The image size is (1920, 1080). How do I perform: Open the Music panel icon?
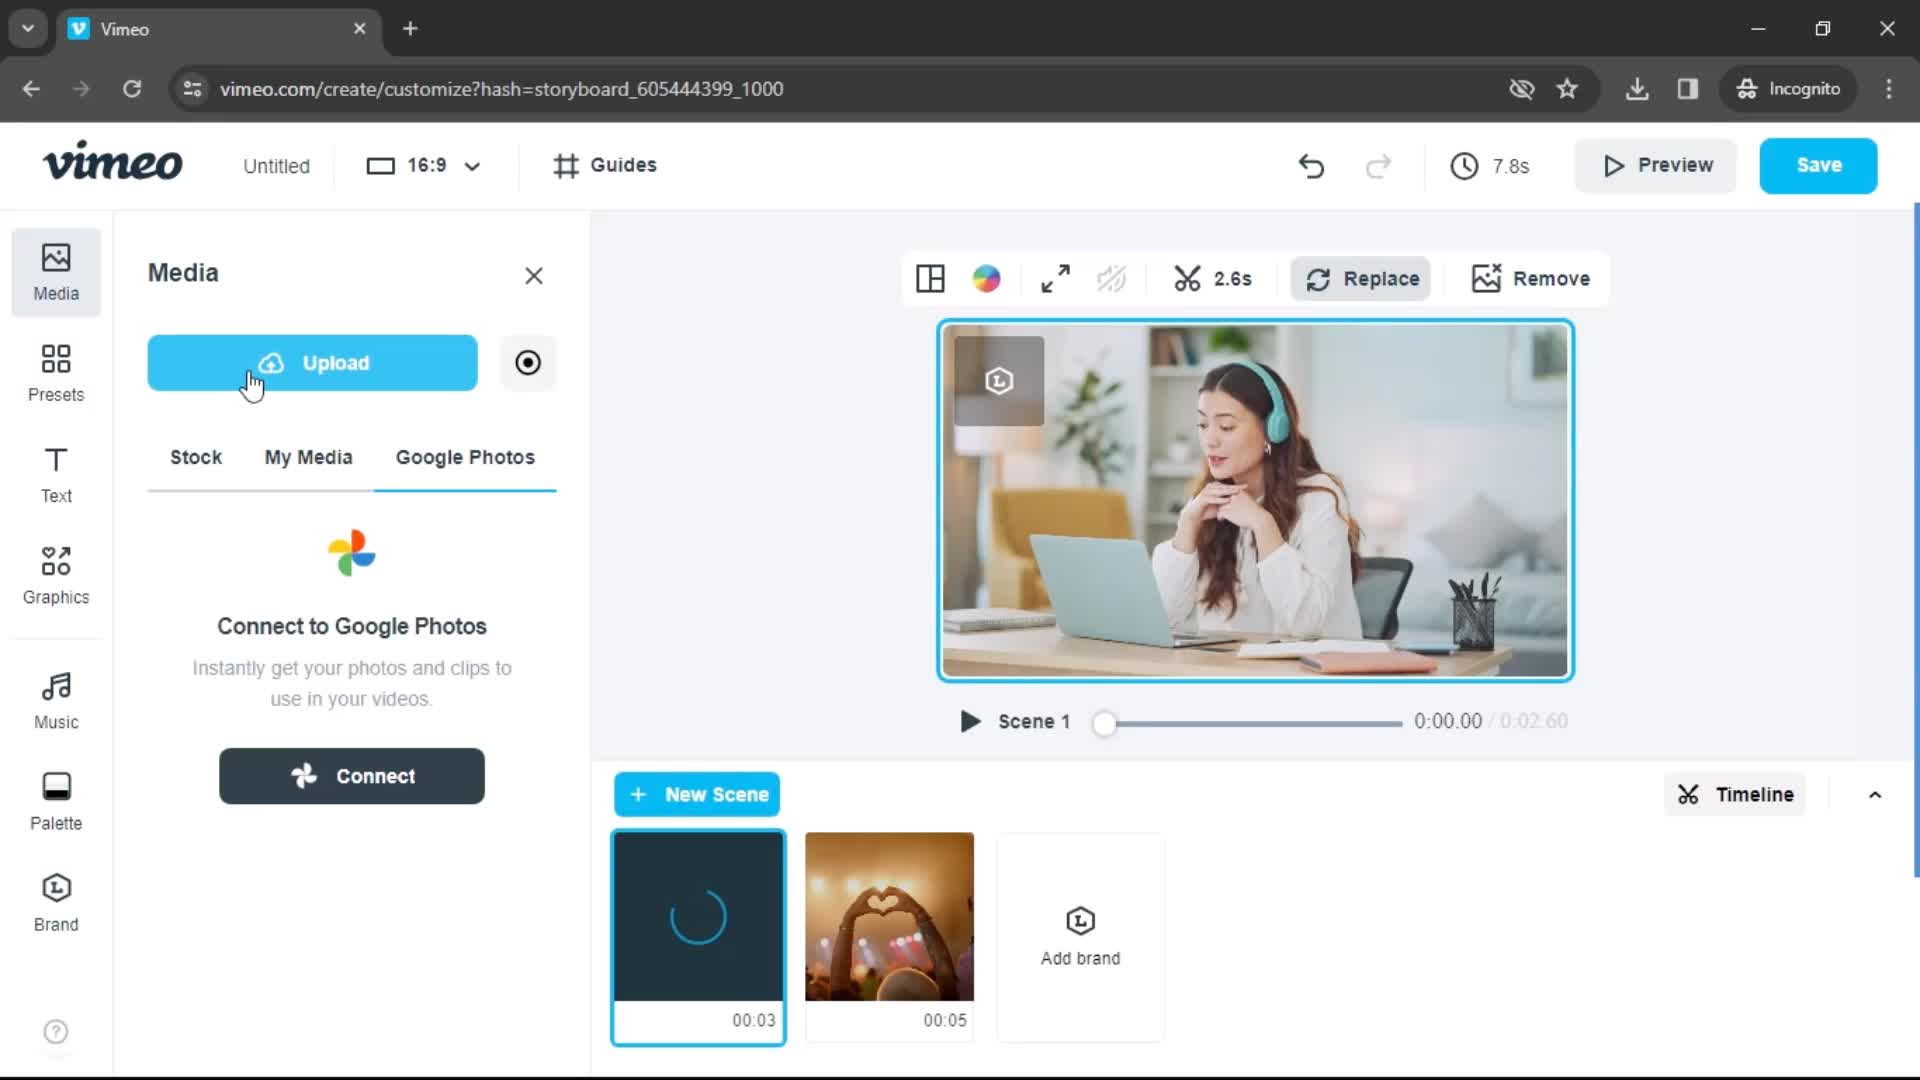(55, 698)
